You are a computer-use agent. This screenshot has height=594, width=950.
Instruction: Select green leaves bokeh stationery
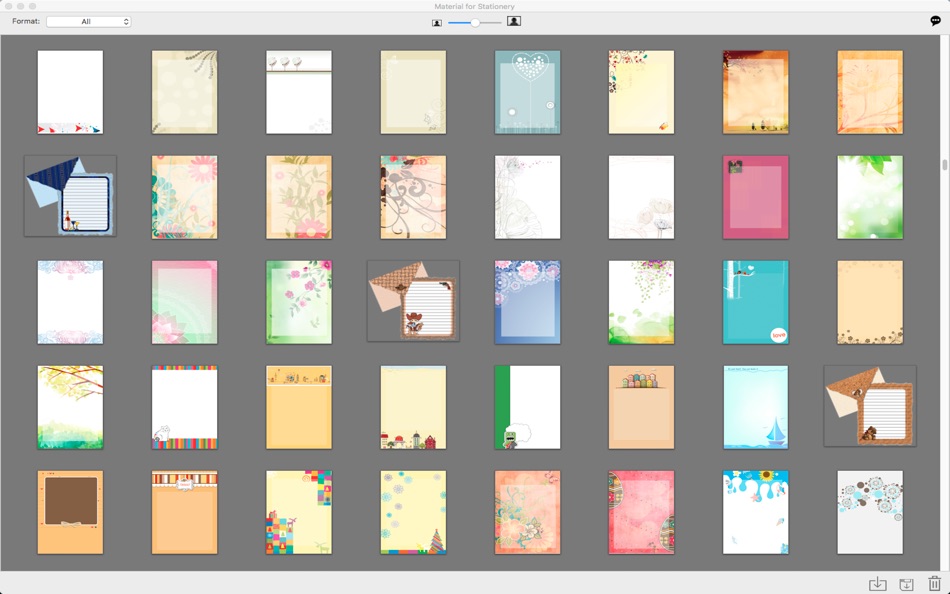coord(870,197)
